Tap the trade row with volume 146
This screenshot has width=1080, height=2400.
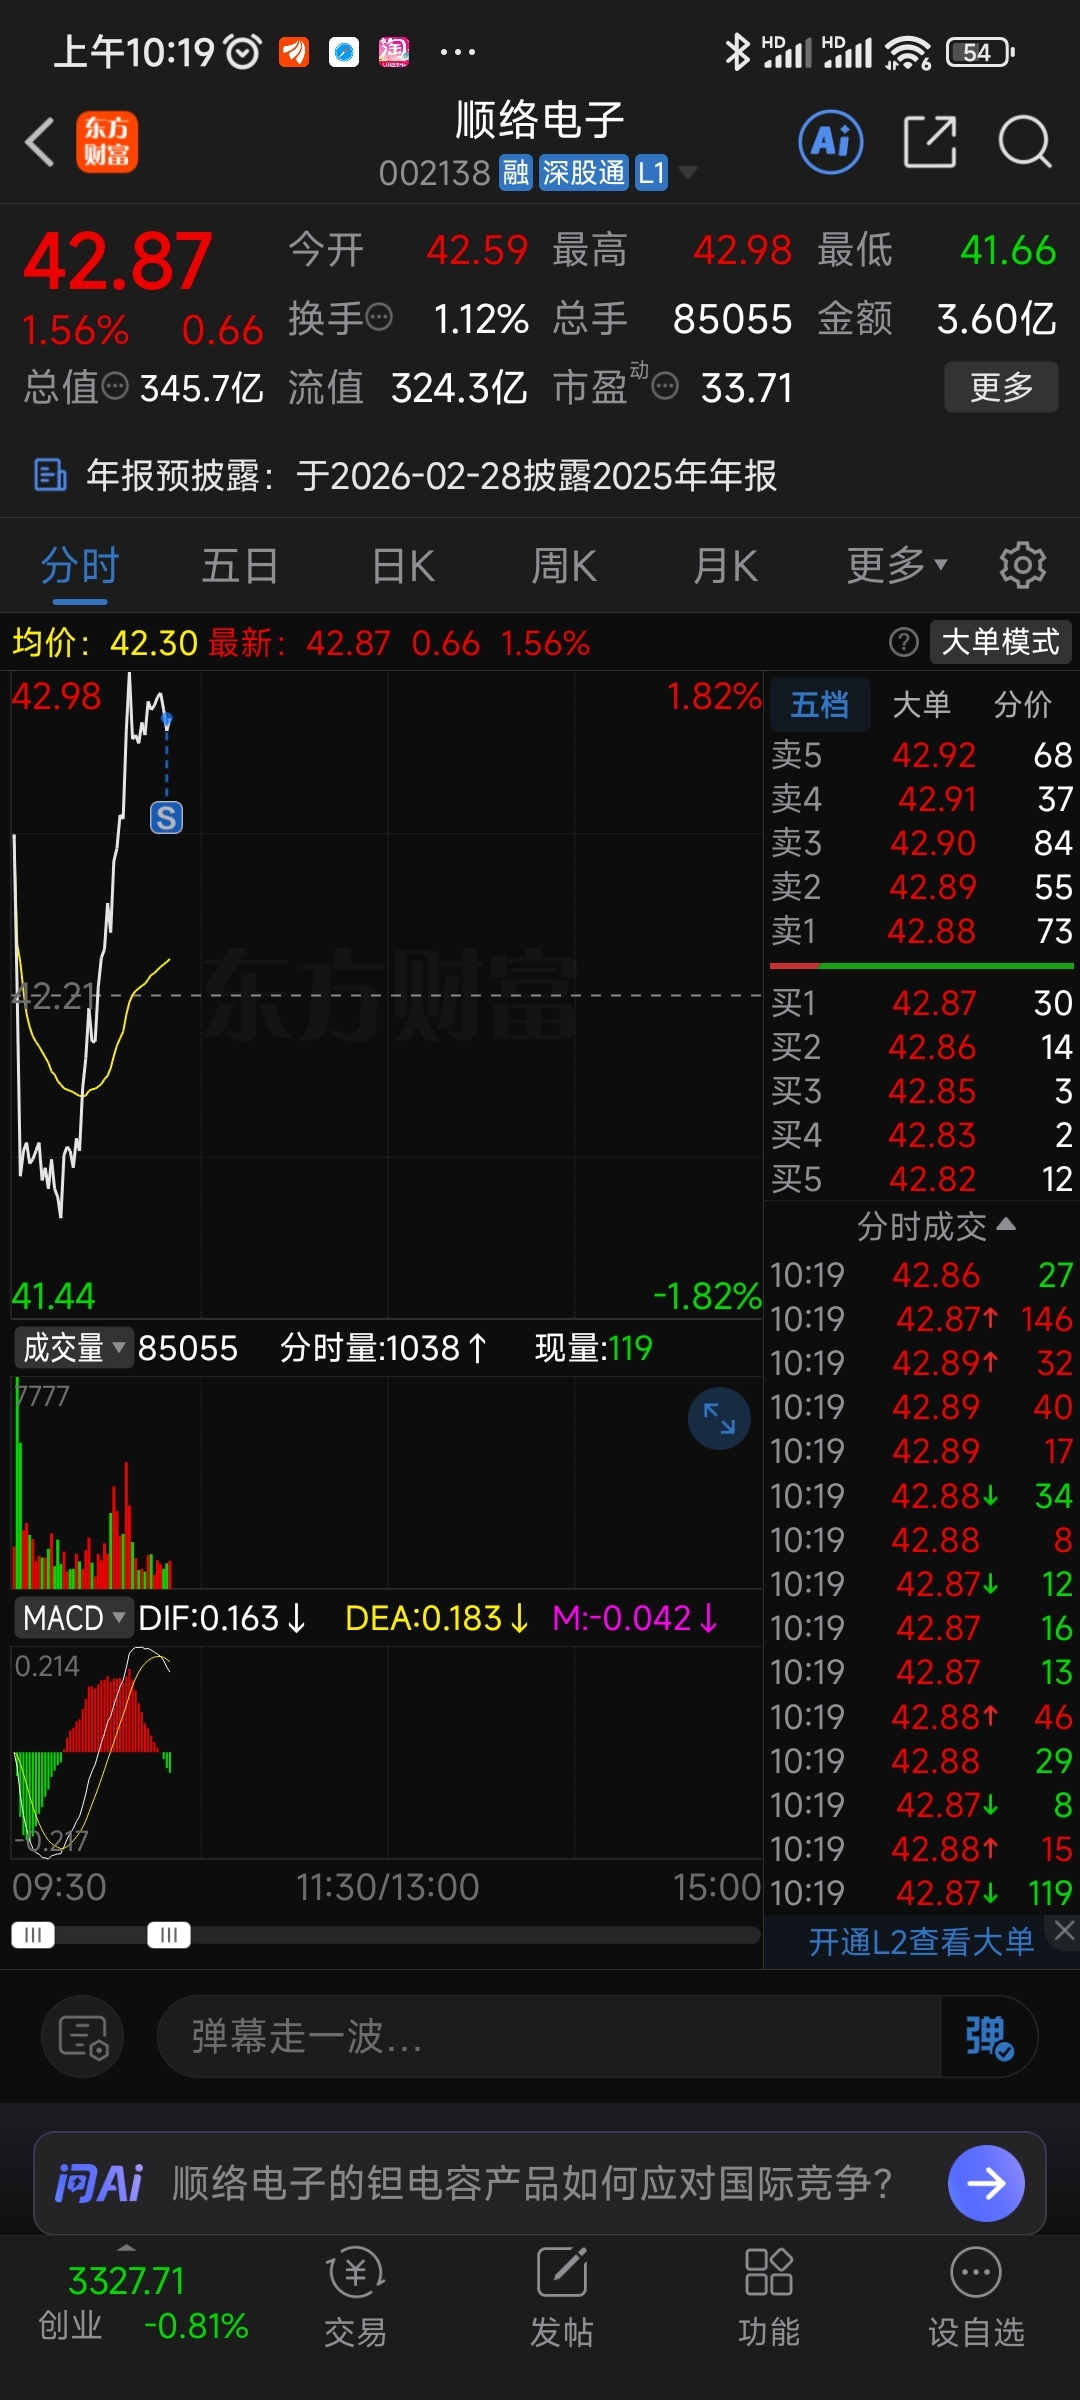(x=921, y=1319)
